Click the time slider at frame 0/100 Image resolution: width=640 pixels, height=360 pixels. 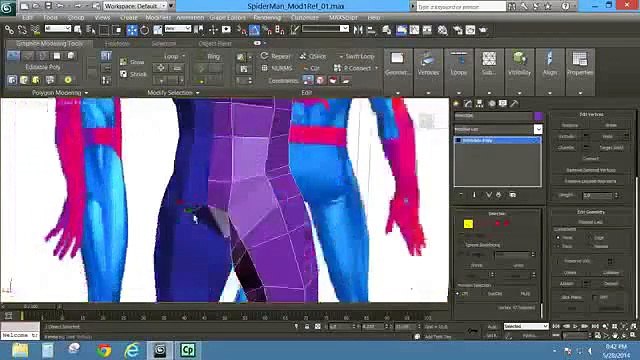[x=31, y=306]
